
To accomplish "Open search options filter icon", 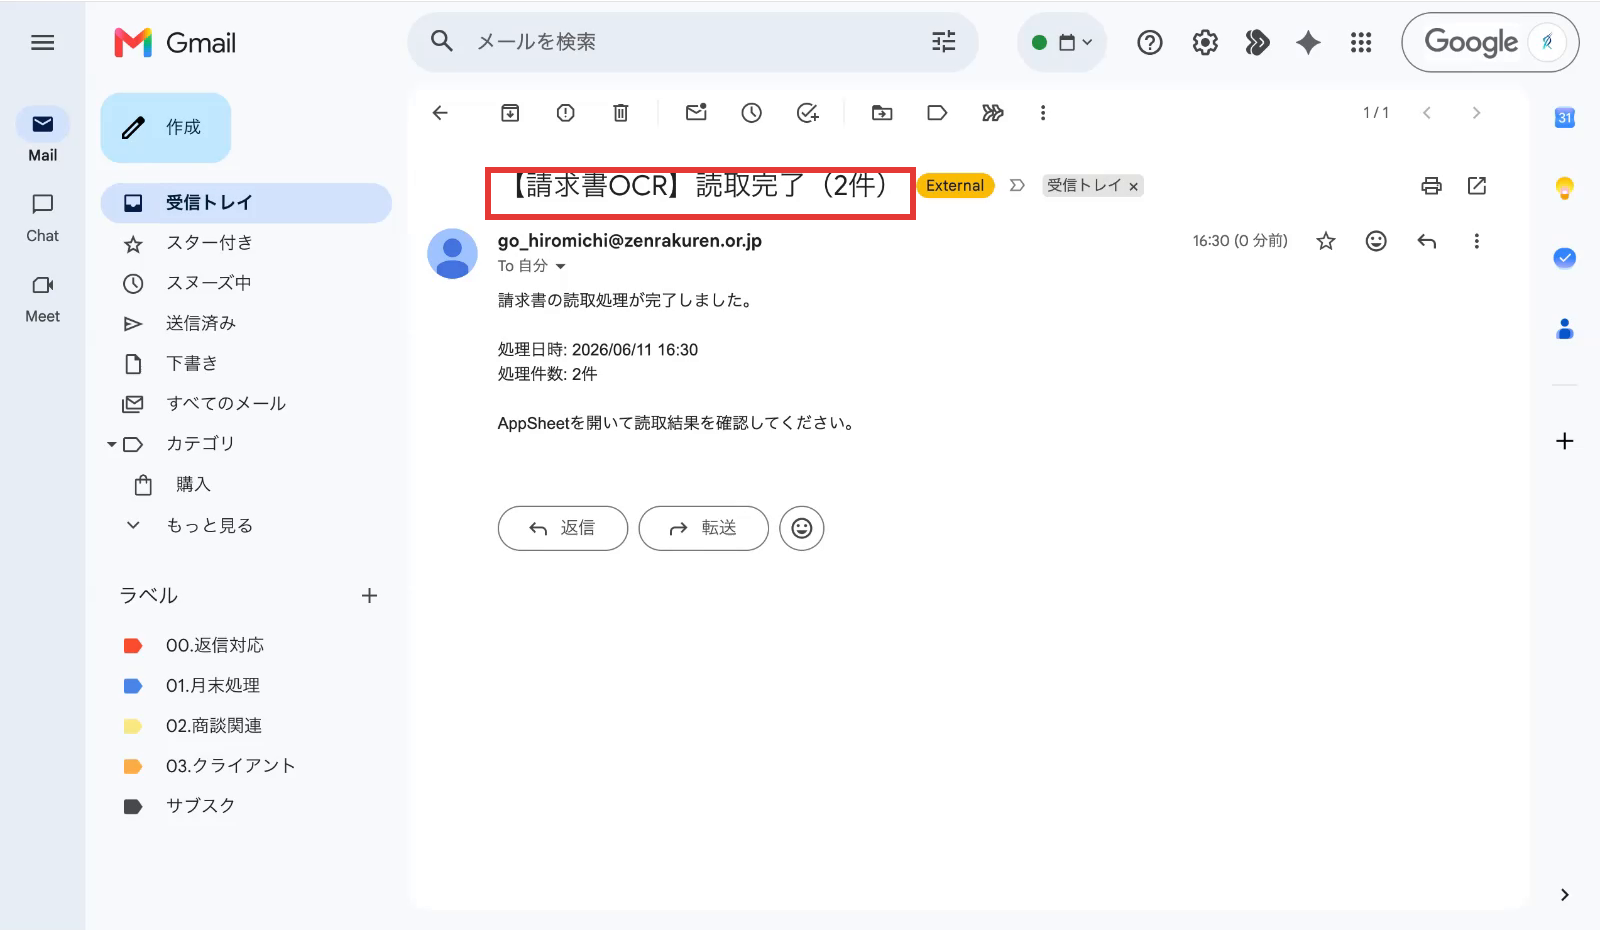I will [x=943, y=41].
